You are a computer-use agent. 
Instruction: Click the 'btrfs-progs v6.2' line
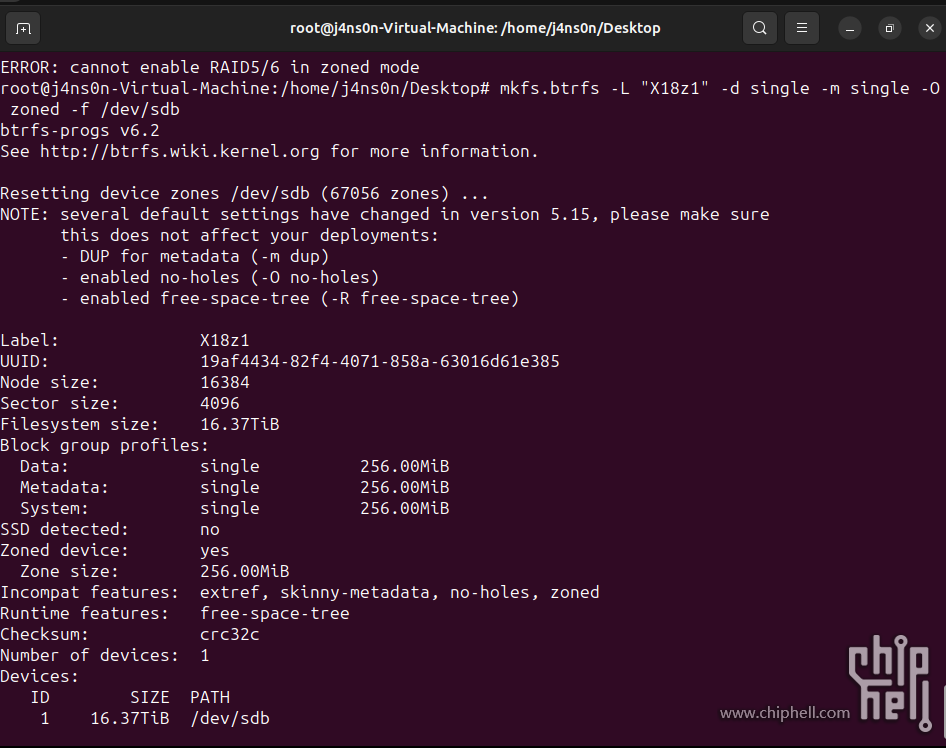coord(80,130)
